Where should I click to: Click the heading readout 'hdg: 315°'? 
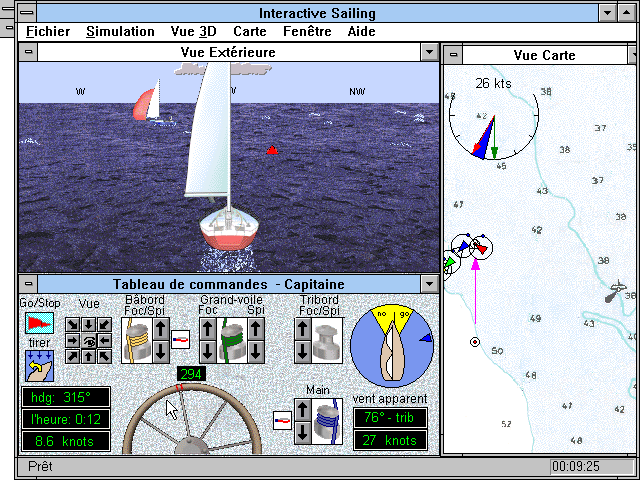tap(66, 397)
